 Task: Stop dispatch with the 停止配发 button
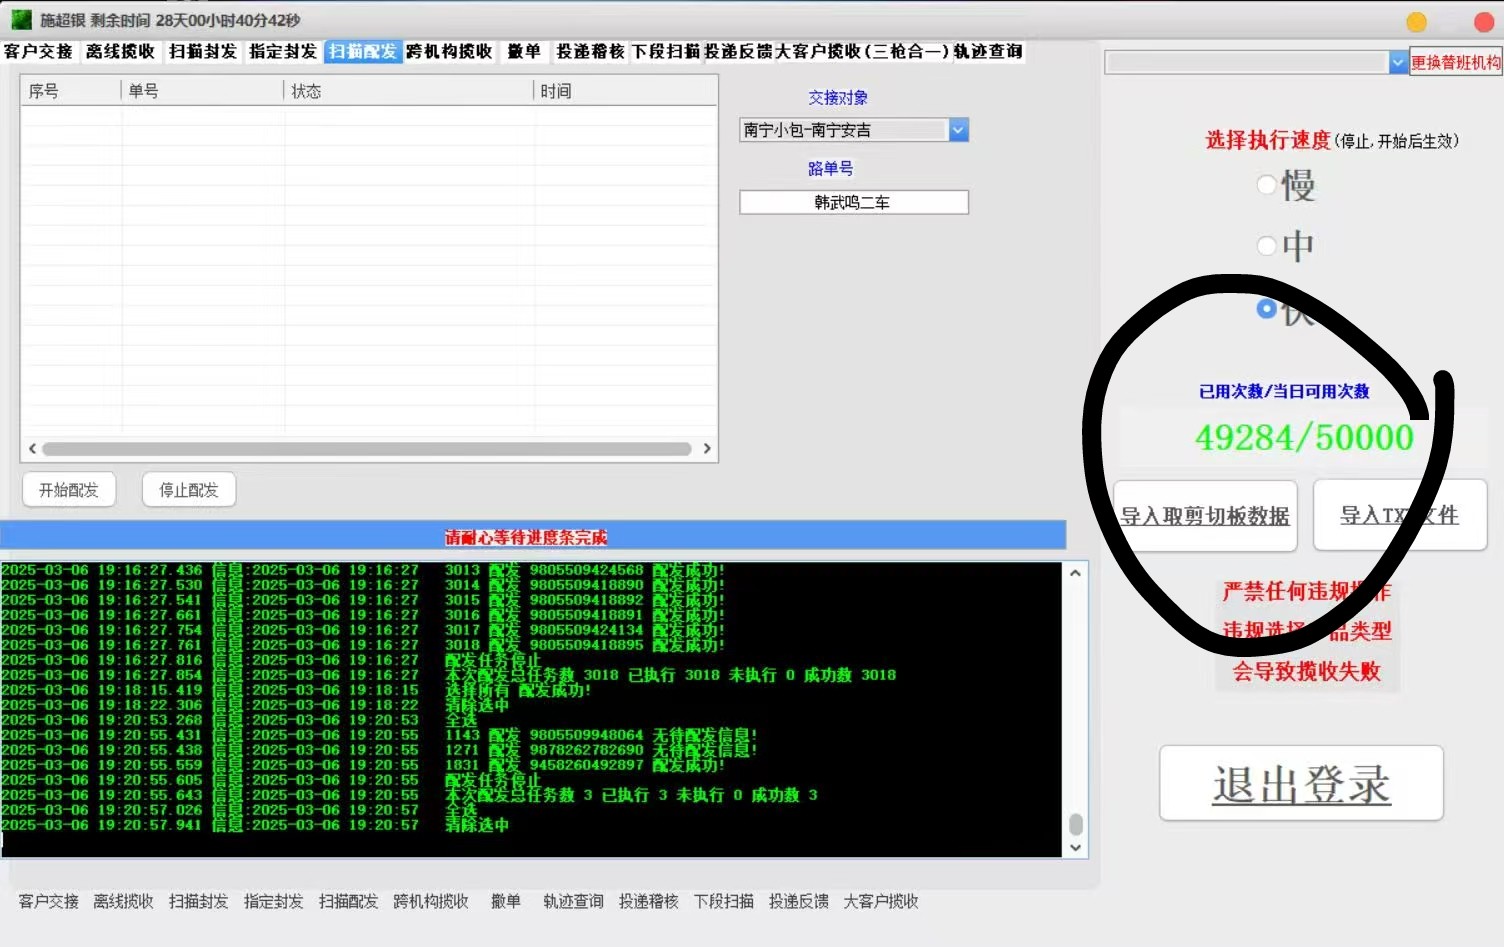click(189, 490)
